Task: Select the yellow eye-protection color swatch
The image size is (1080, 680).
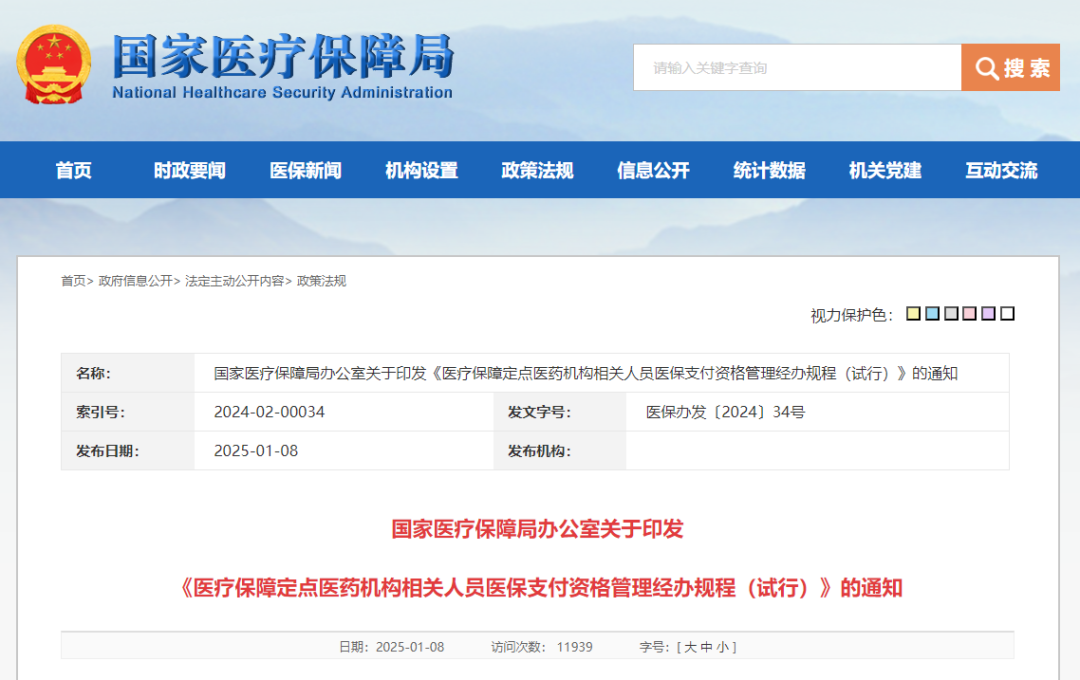Action: pos(913,314)
